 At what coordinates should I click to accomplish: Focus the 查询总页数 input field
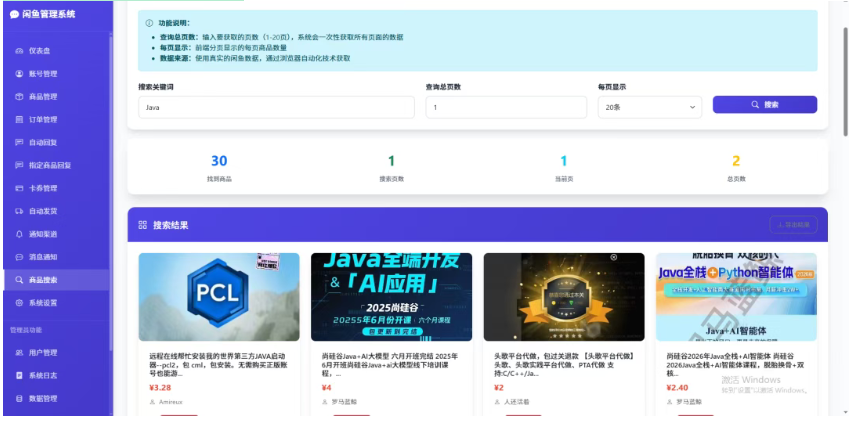point(506,107)
